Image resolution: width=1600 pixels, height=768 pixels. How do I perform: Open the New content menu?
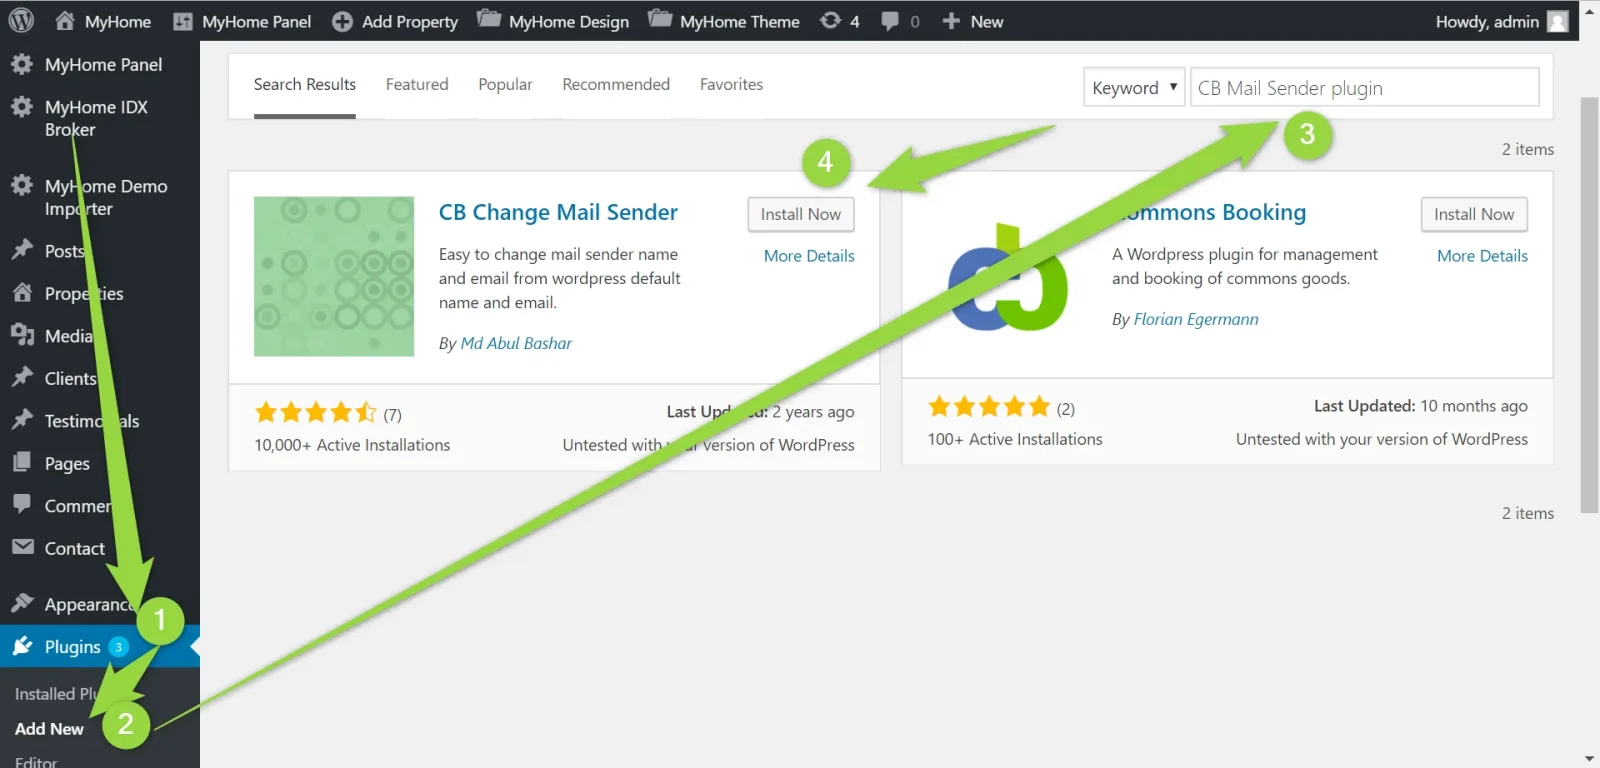point(973,21)
